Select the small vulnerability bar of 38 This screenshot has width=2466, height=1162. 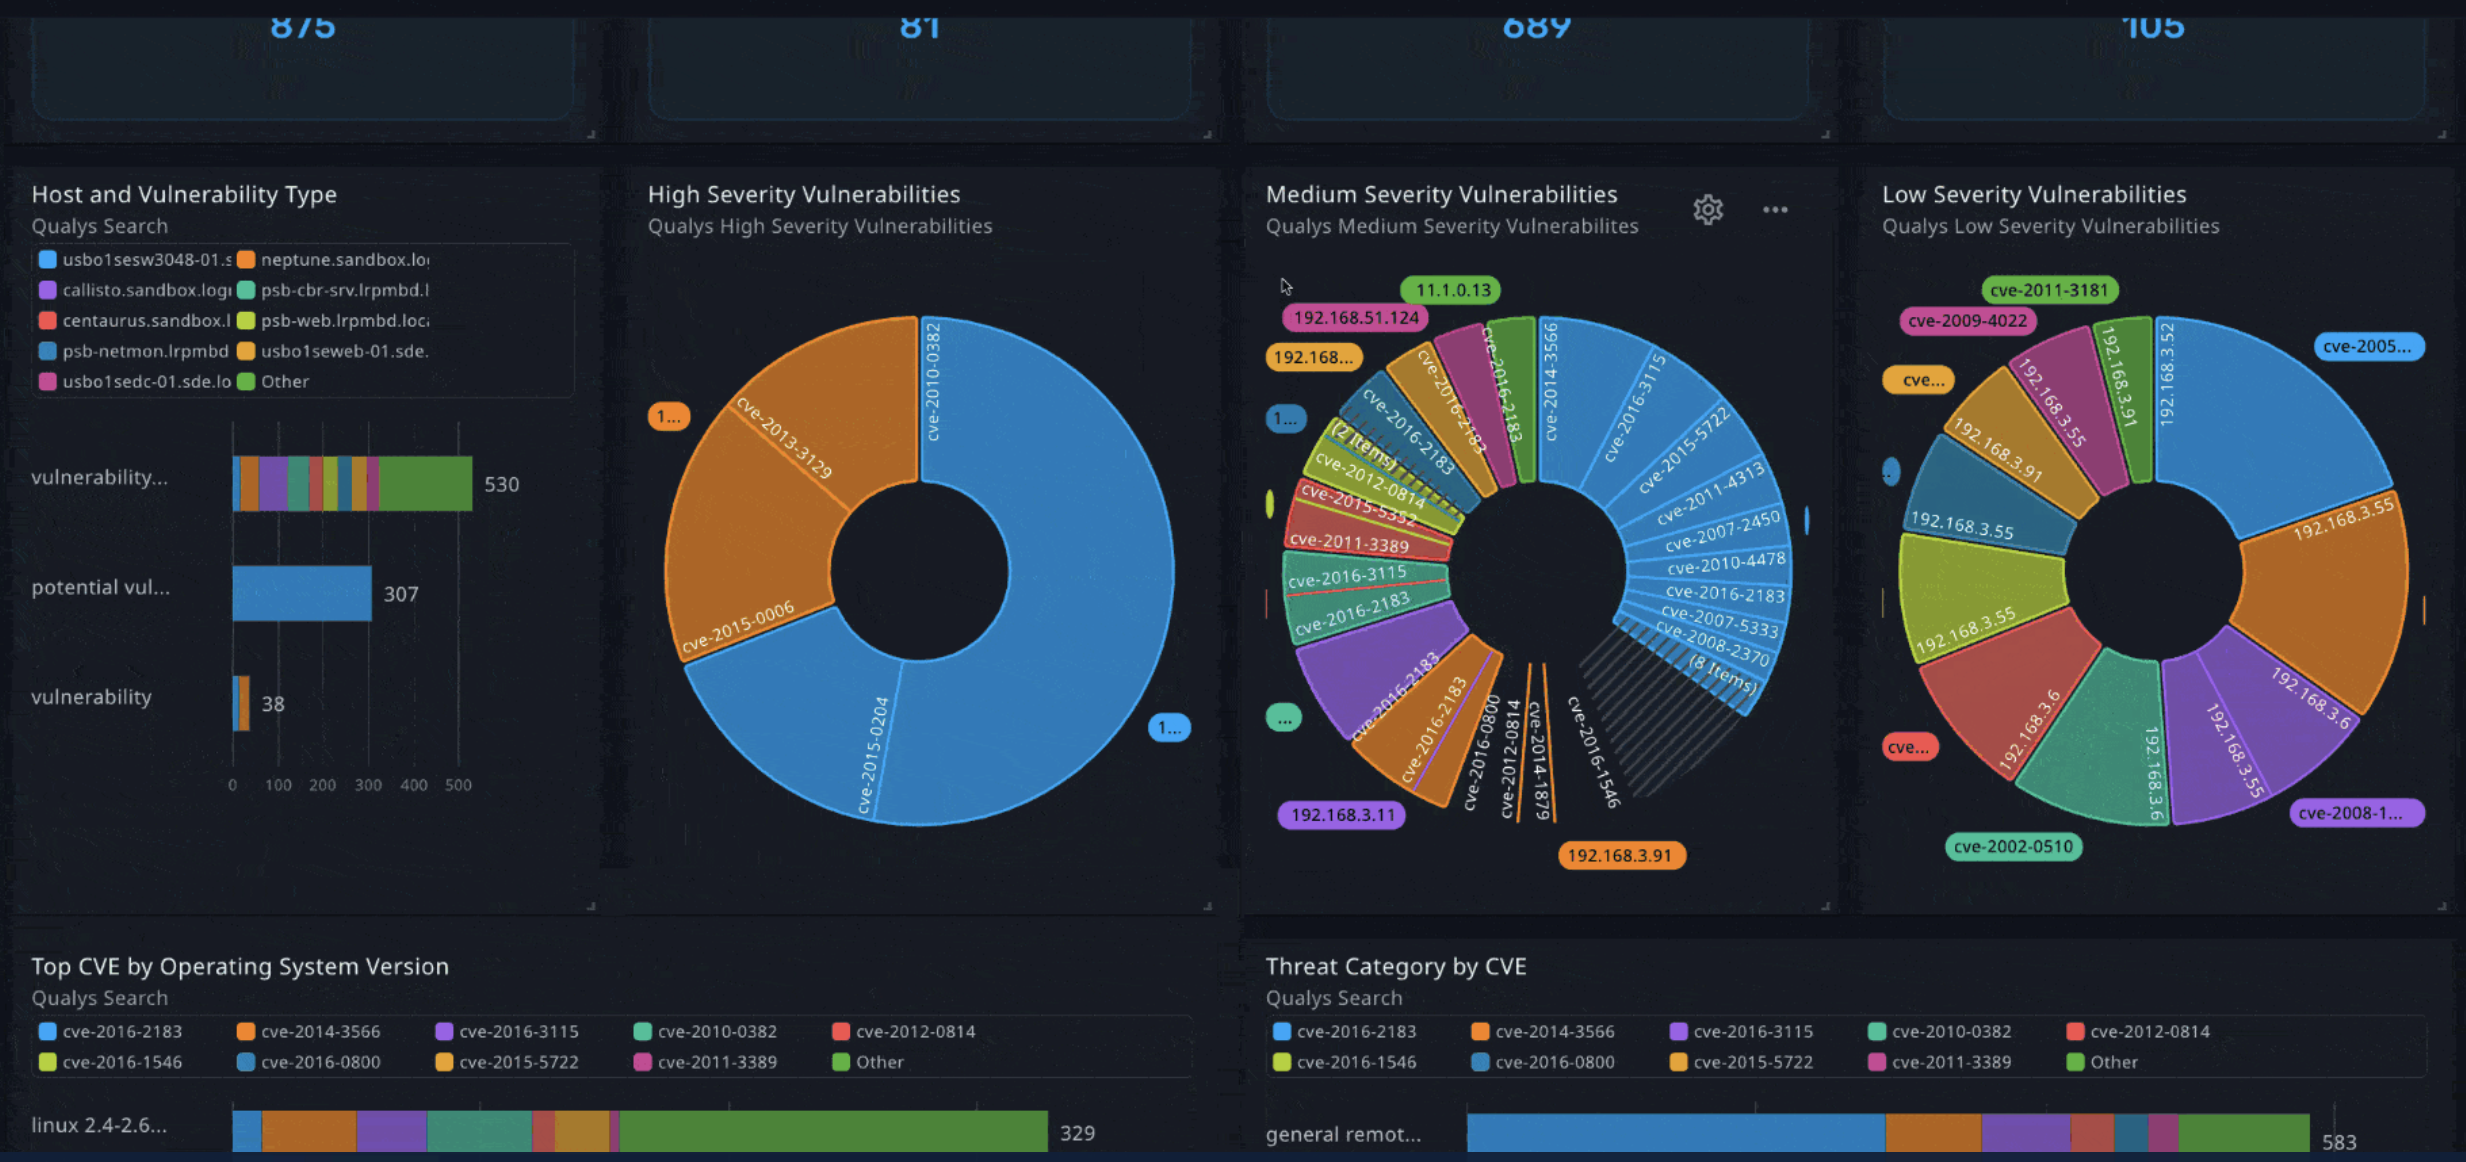(241, 703)
